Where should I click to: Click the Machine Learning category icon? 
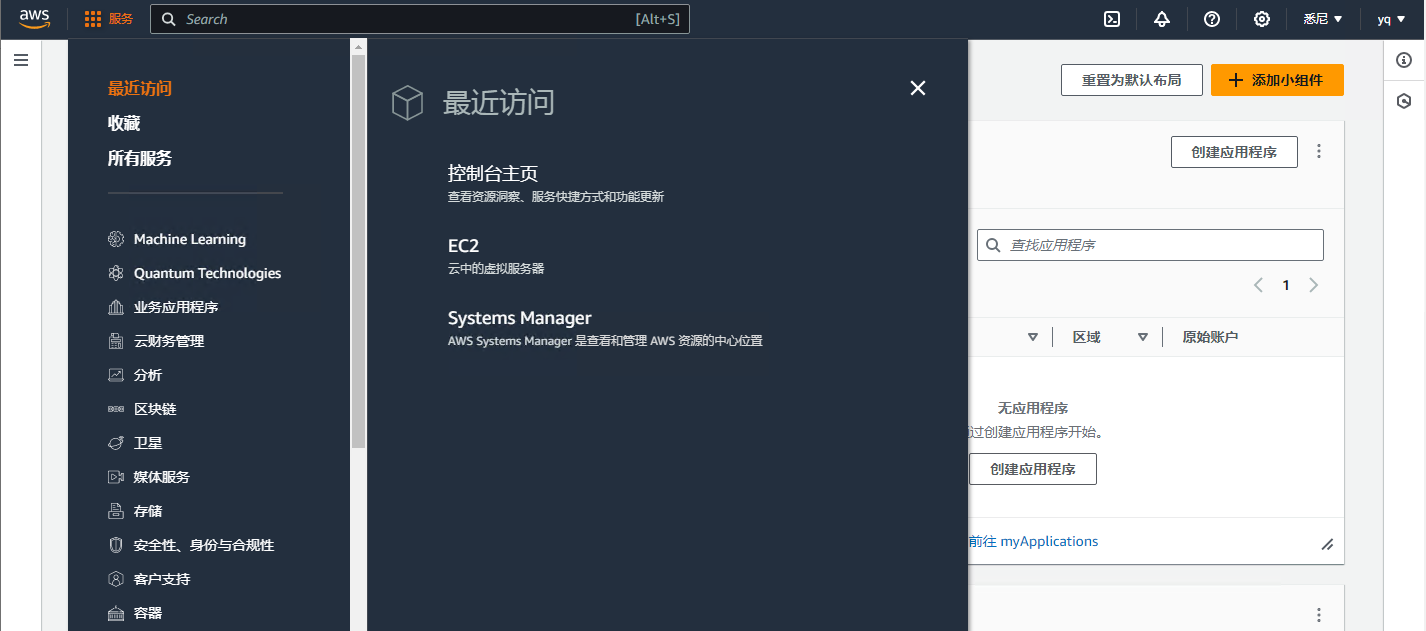[x=115, y=239]
